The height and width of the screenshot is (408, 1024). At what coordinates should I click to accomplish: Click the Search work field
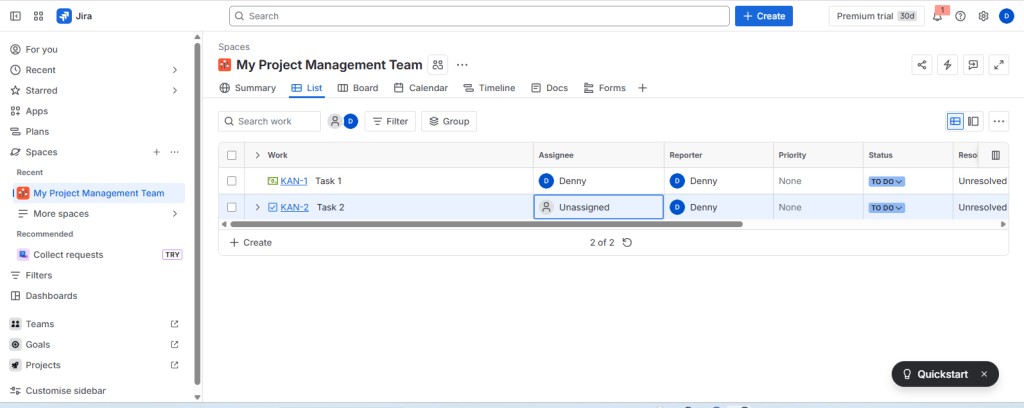click(x=269, y=121)
